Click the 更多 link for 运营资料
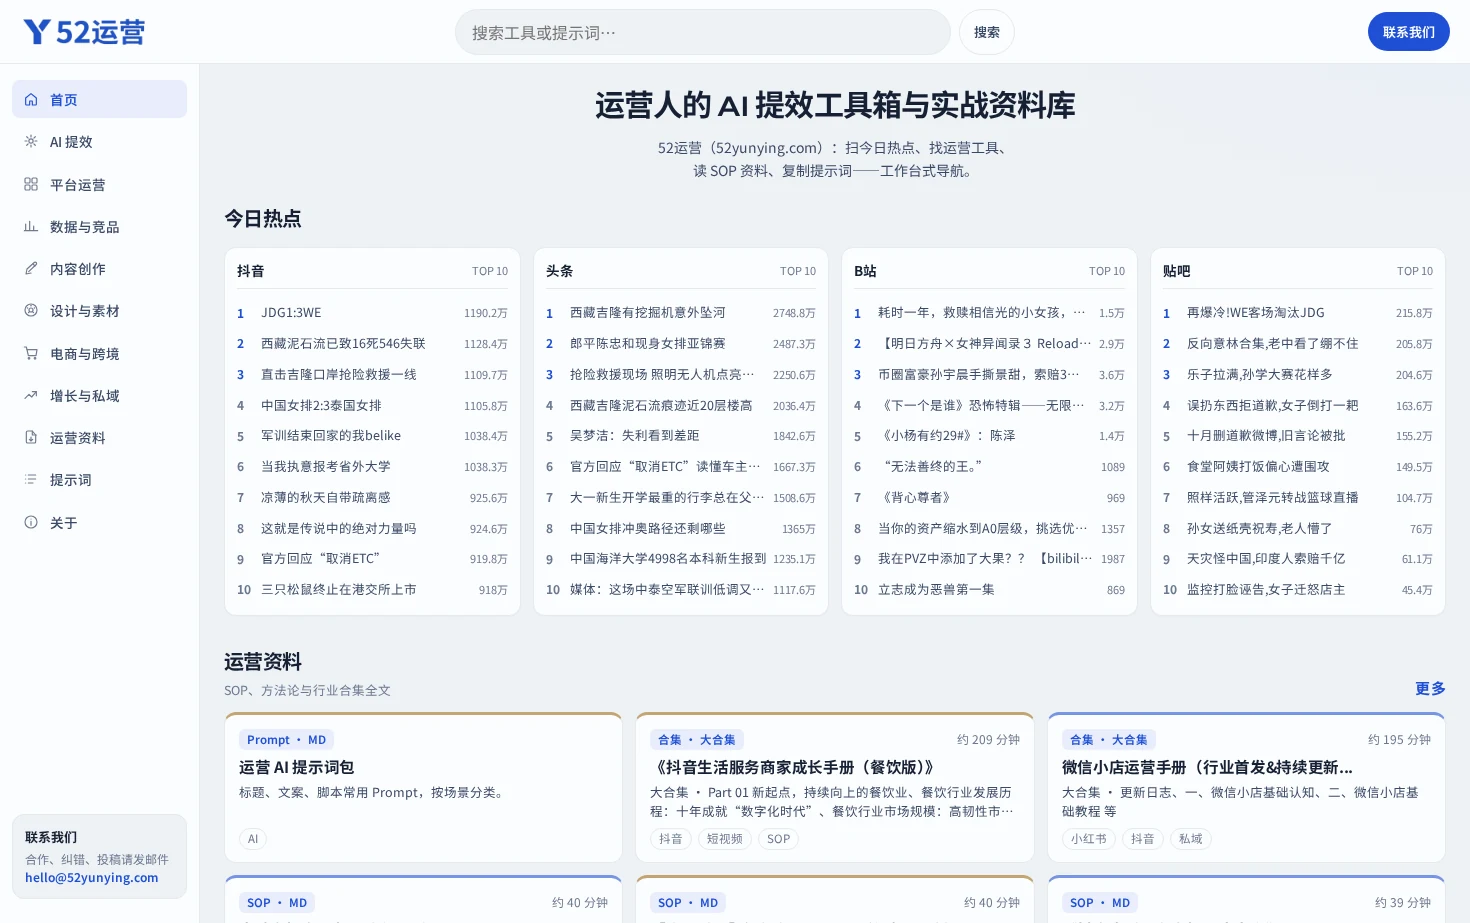Image resolution: width=1470 pixels, height=923 pixels. 1430,689
